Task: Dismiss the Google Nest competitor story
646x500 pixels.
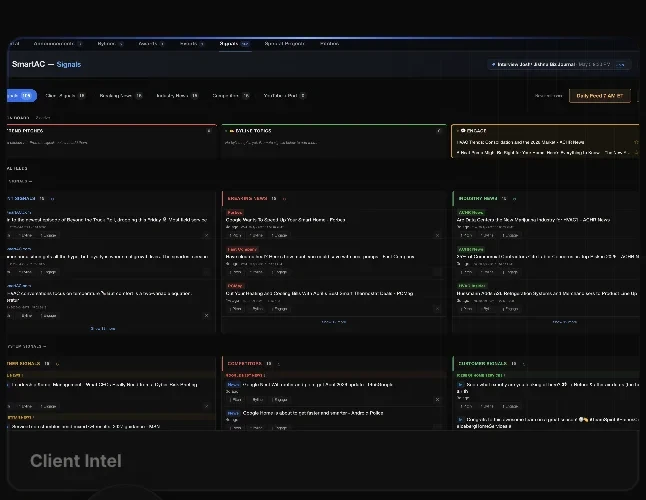Action: pyautogui.click(x=438, y=400)
